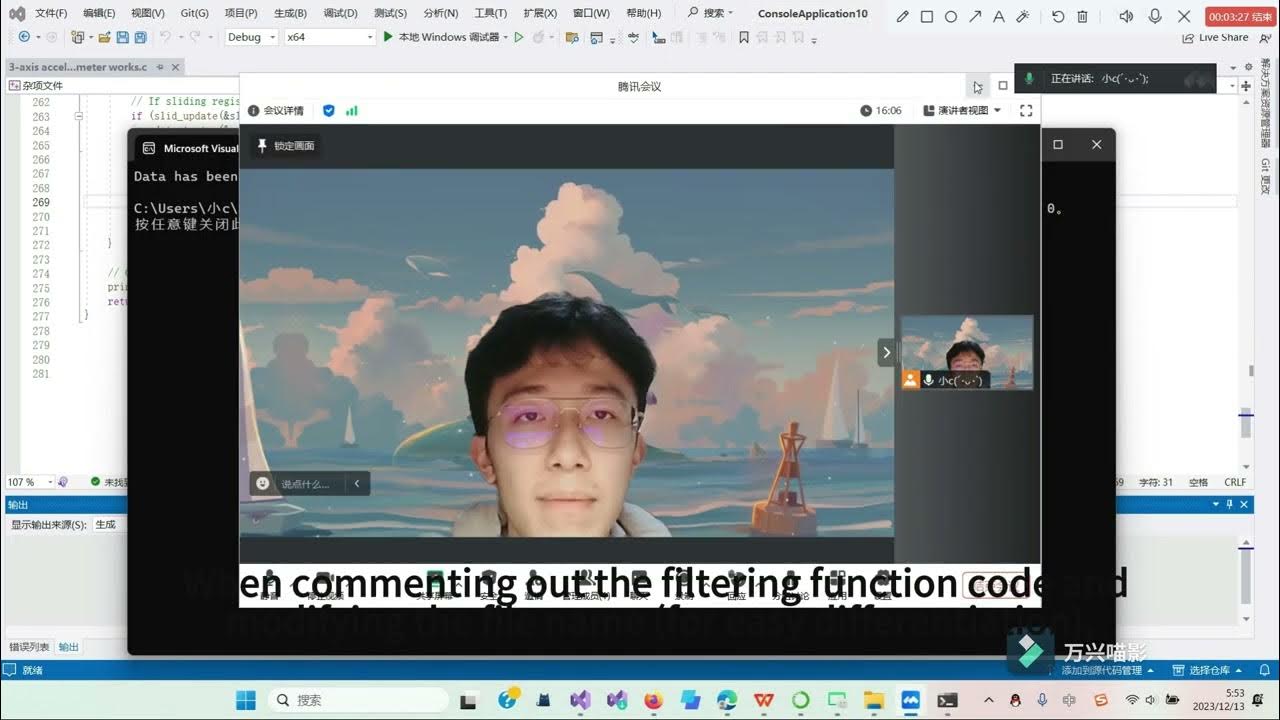The image size is (1280, 720).
Task: Click the 搜索 box in Visual Studio title bar
Action: (711, 13)
